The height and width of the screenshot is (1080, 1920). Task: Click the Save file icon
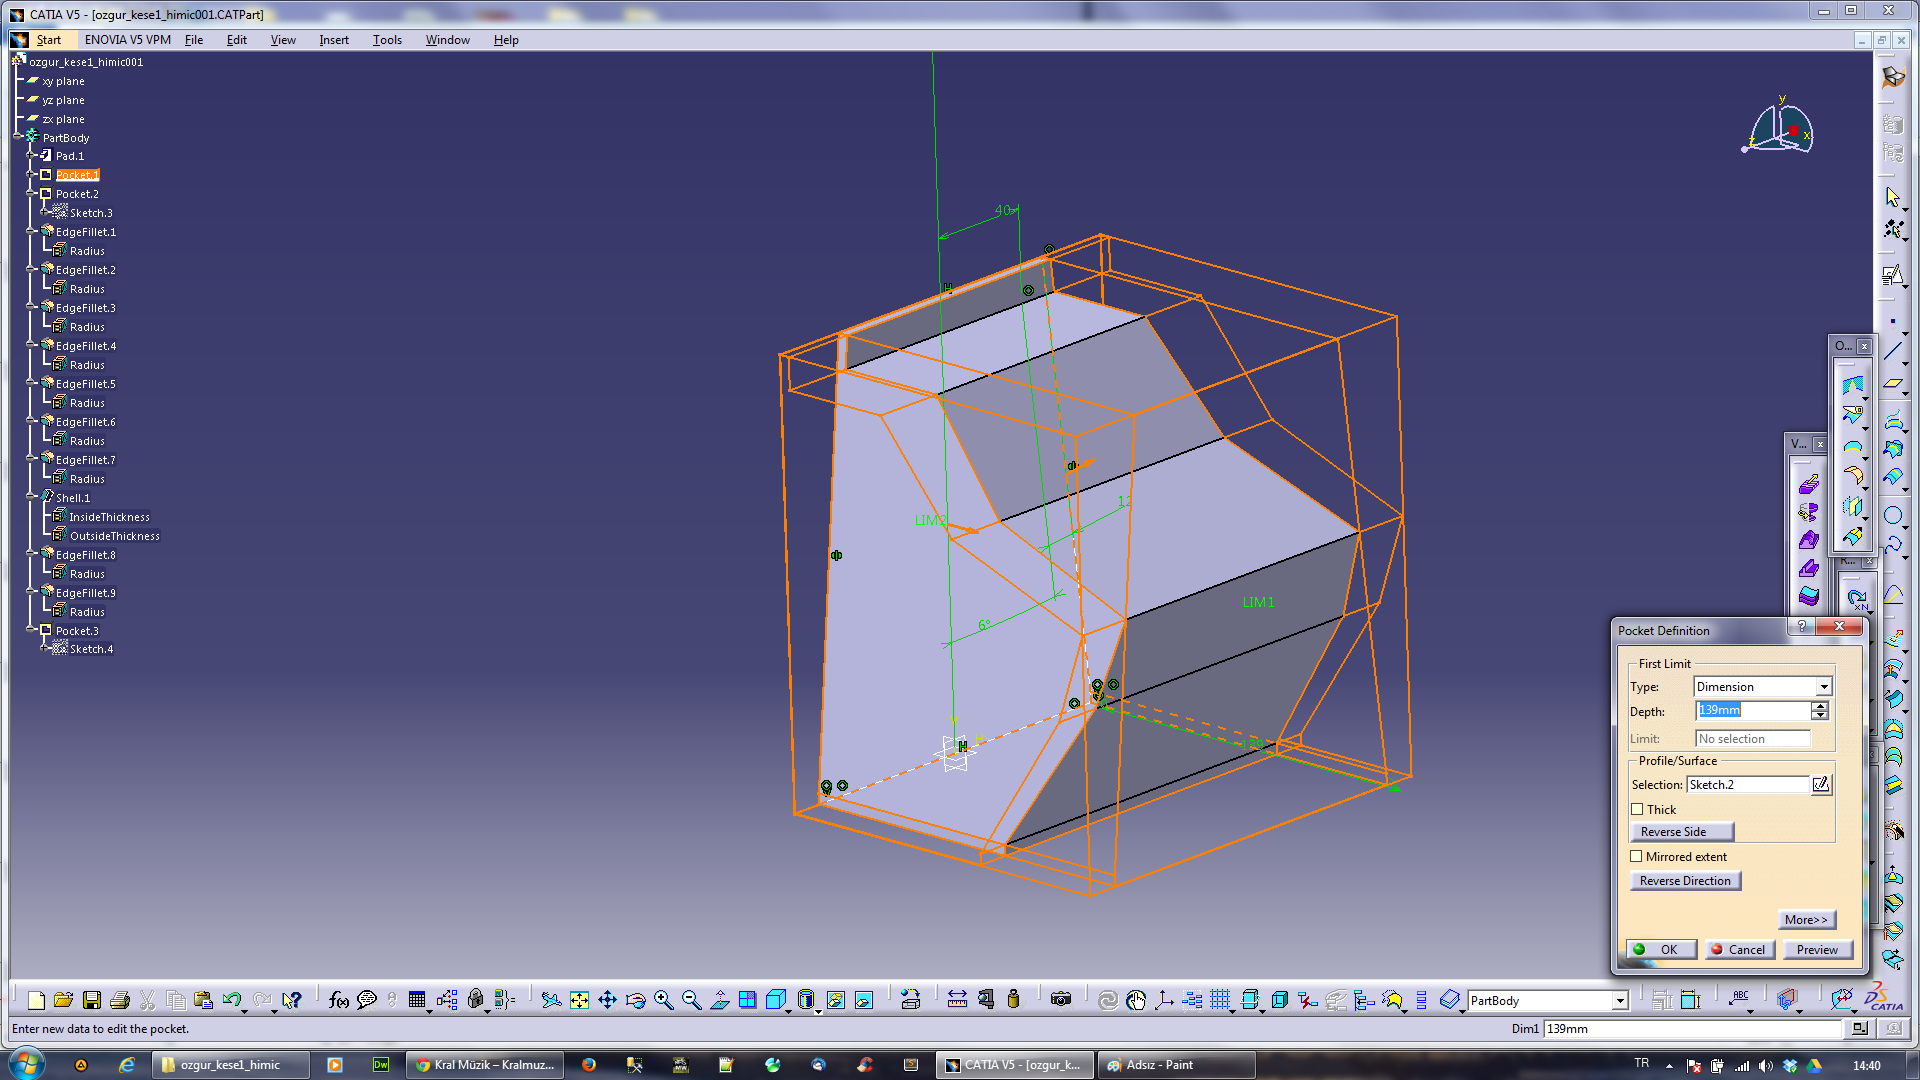(x=91, y=1000)
